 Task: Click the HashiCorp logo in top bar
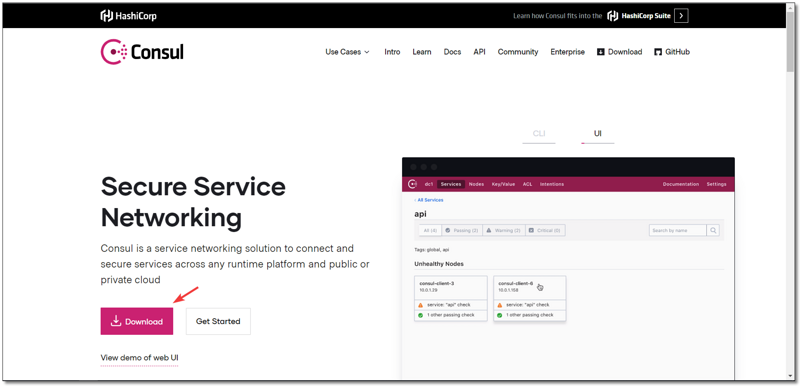point(128,16)
